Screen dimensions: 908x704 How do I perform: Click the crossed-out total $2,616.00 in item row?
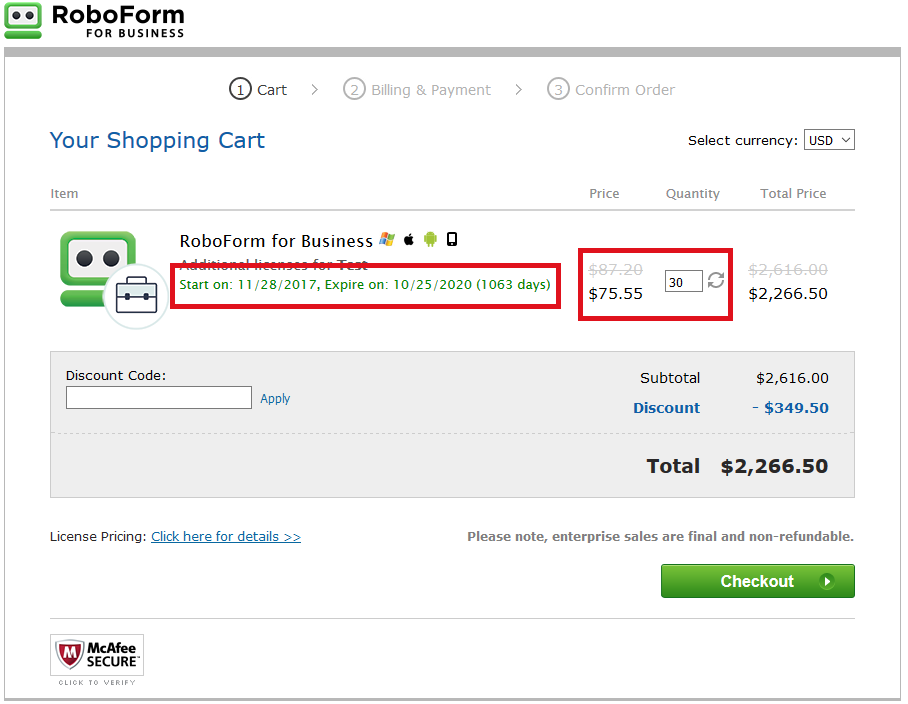(x=788, y=269)
